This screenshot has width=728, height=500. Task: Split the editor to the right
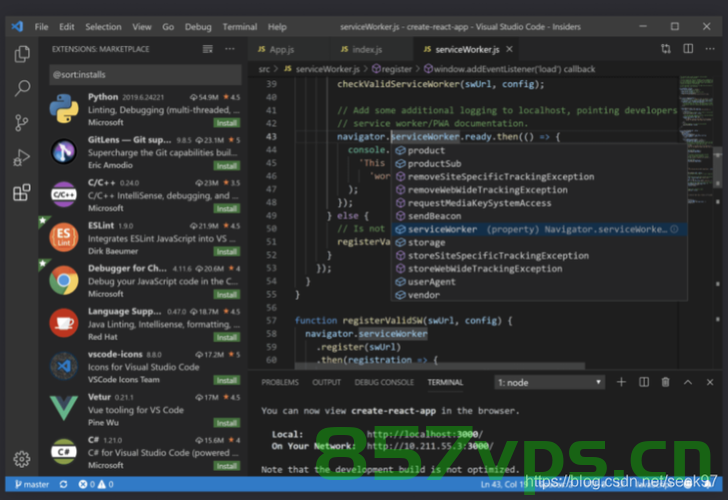pyautogui.click(x=688, y=49)
